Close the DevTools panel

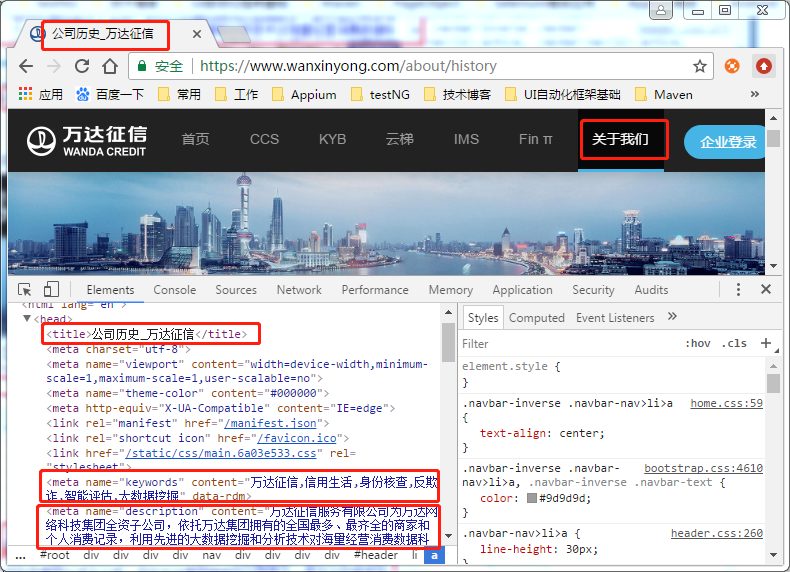[x=766, y=289]
